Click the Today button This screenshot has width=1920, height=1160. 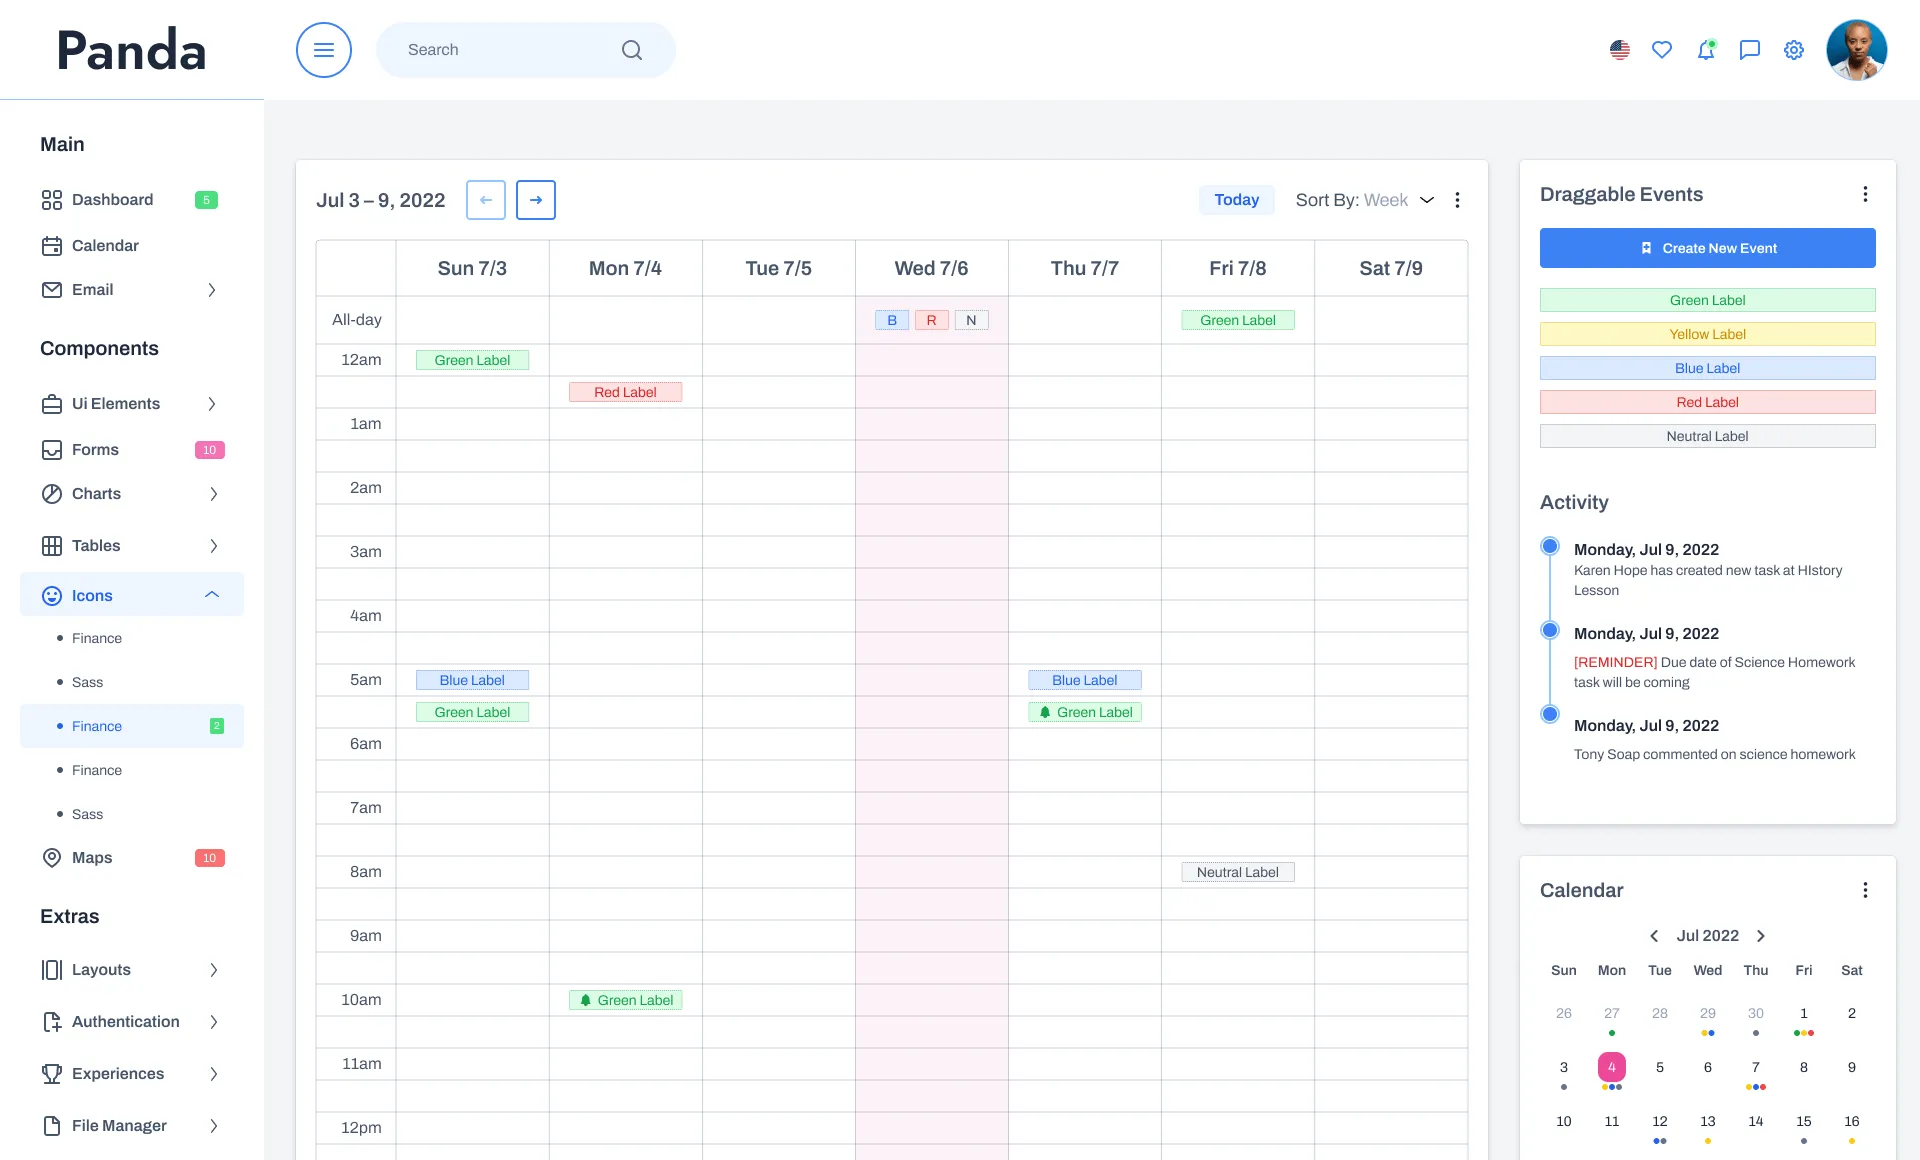pos(1236,200)
